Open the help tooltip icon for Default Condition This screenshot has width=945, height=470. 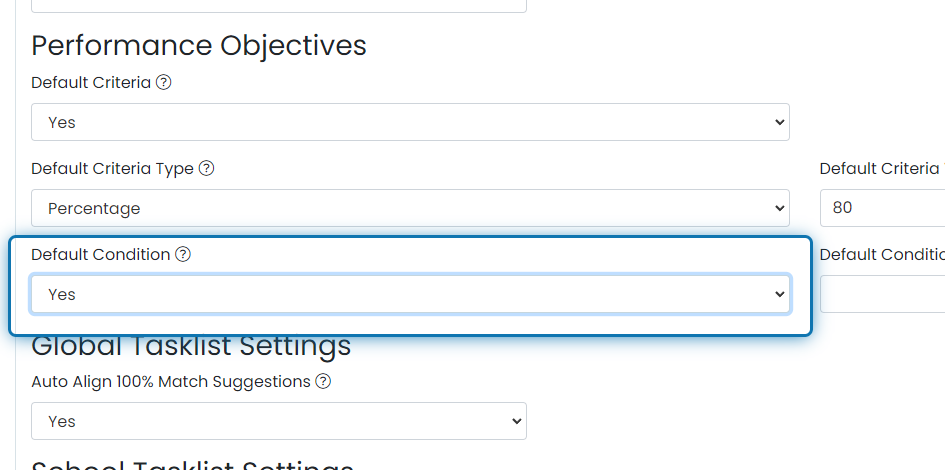[183, 255]
